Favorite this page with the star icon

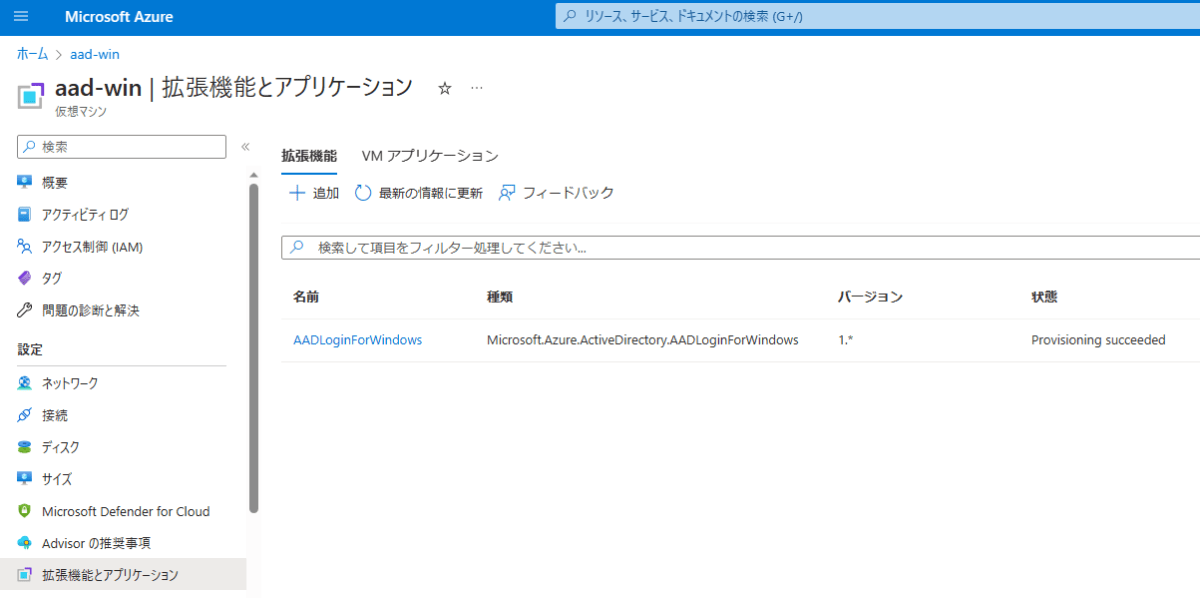(x=445, y=88)
